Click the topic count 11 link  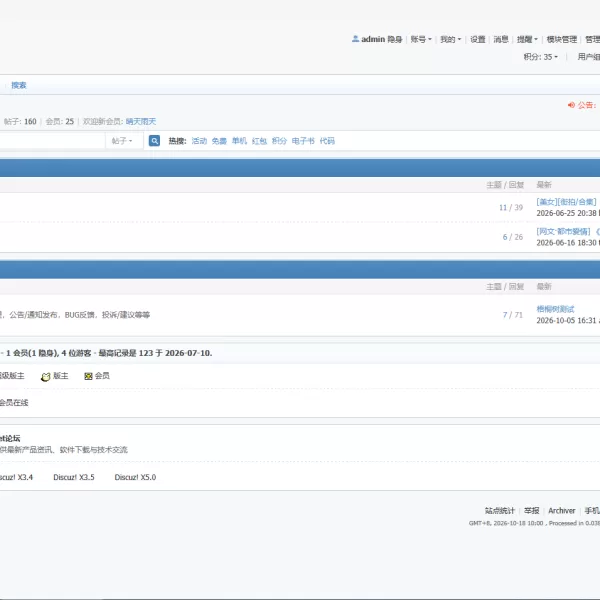pos(503,207)
